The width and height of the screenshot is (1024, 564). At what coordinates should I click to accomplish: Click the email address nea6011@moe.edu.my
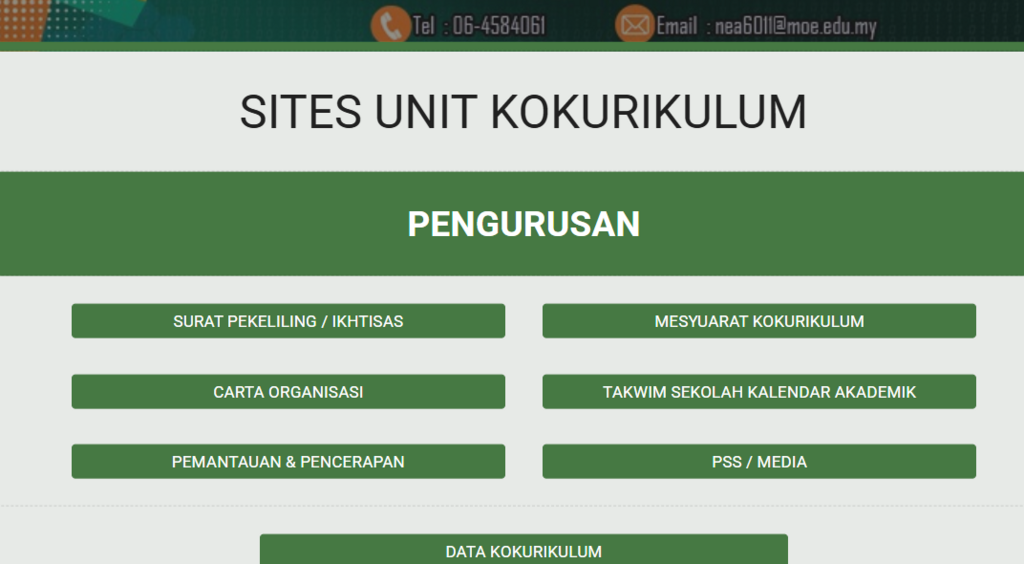coord(795,27)
